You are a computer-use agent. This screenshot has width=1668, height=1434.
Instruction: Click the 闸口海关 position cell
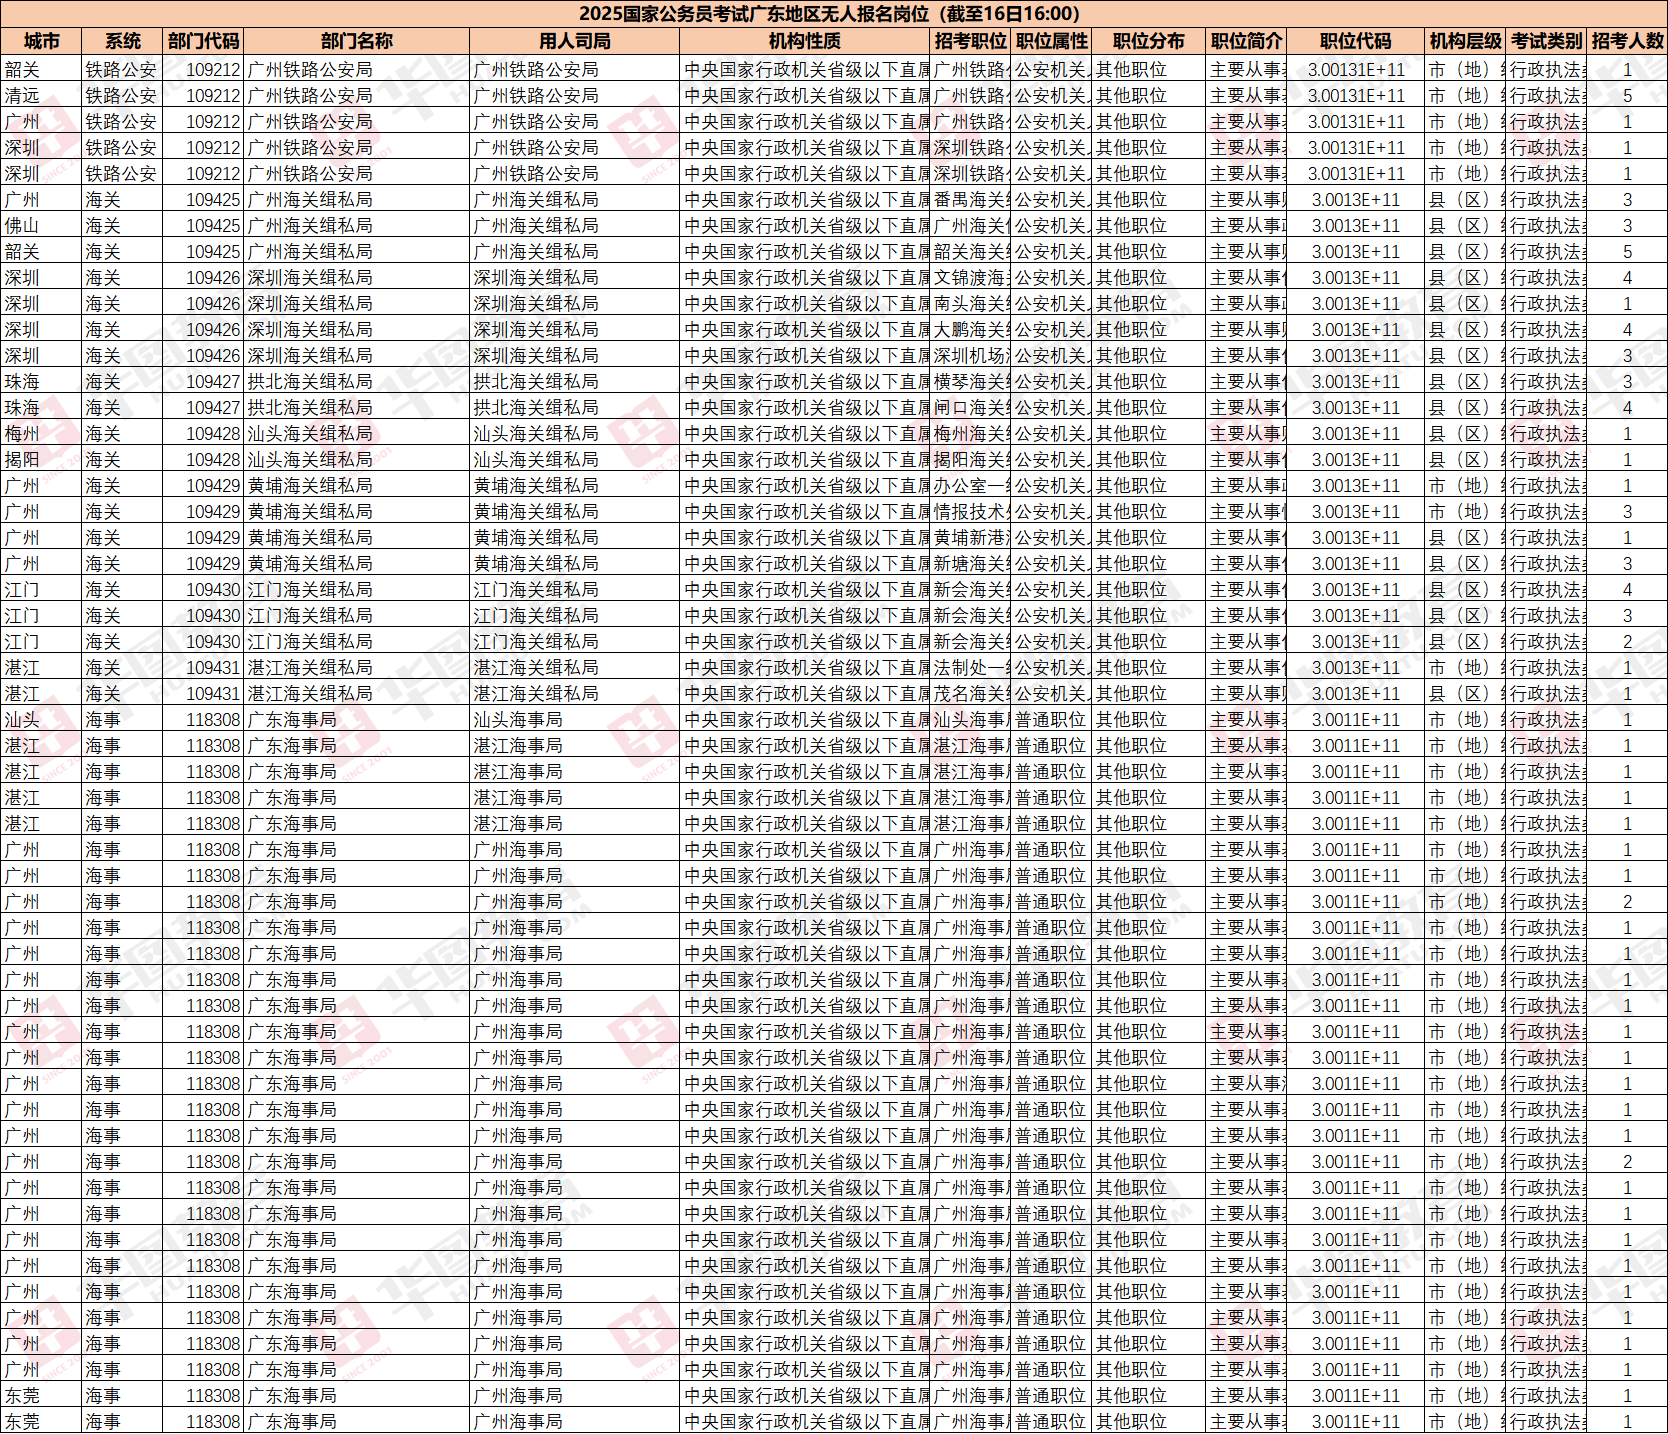tap(971, 408)
